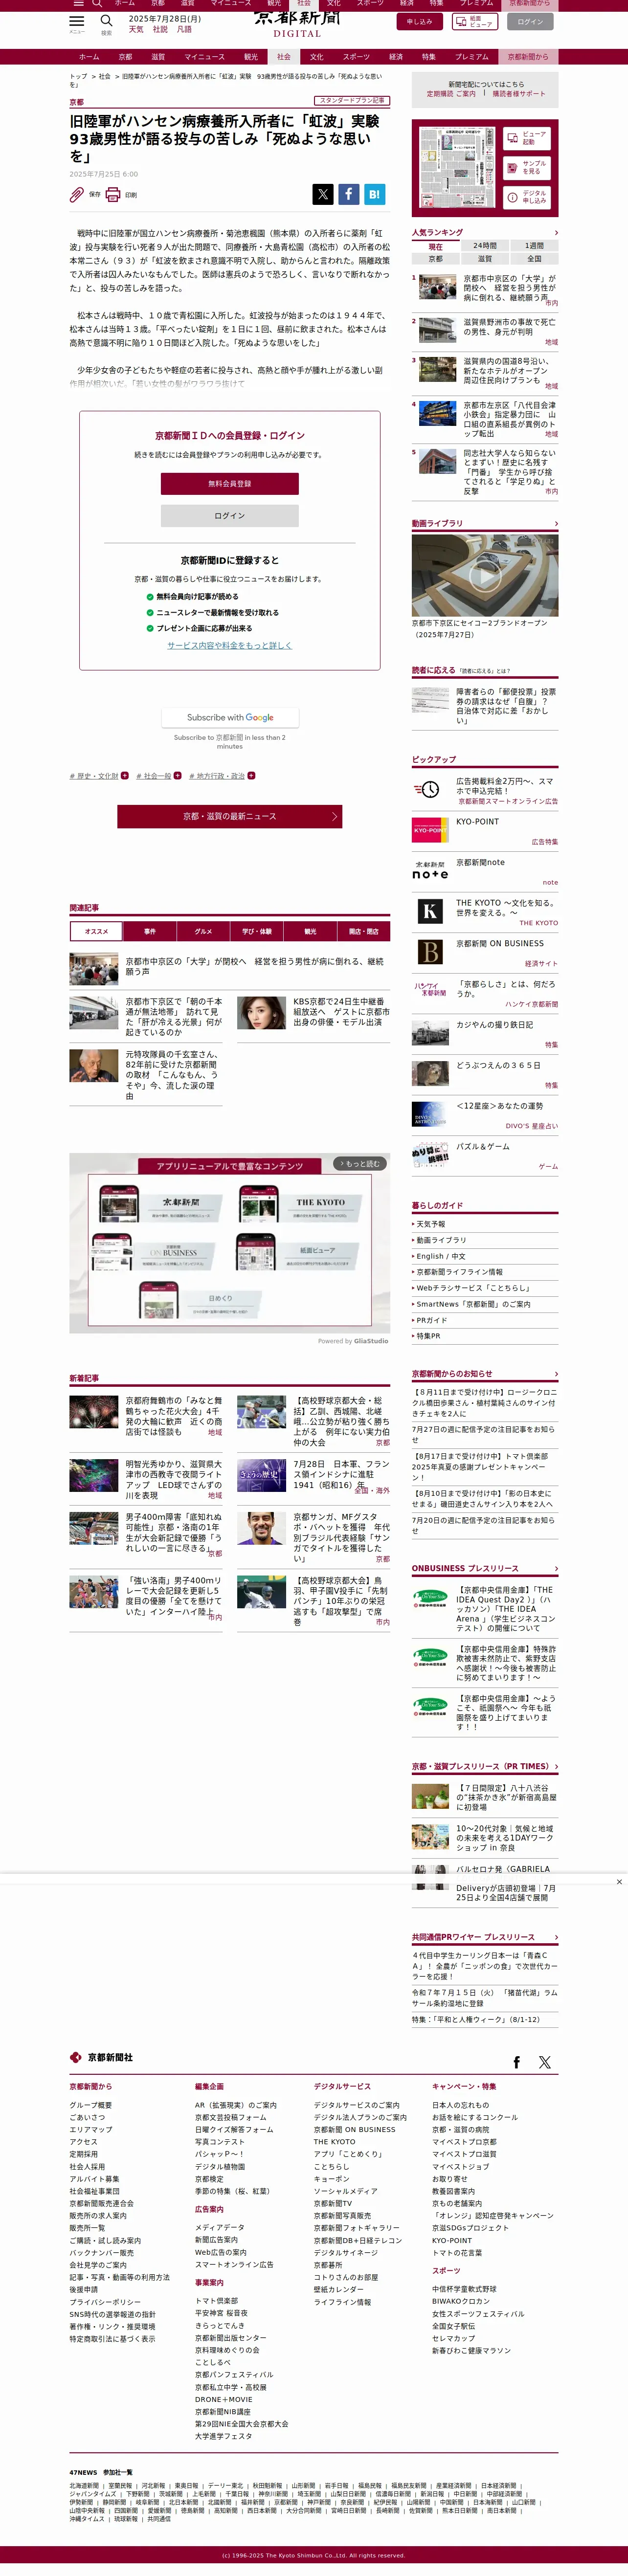Open the search magnifier icon

106,20
